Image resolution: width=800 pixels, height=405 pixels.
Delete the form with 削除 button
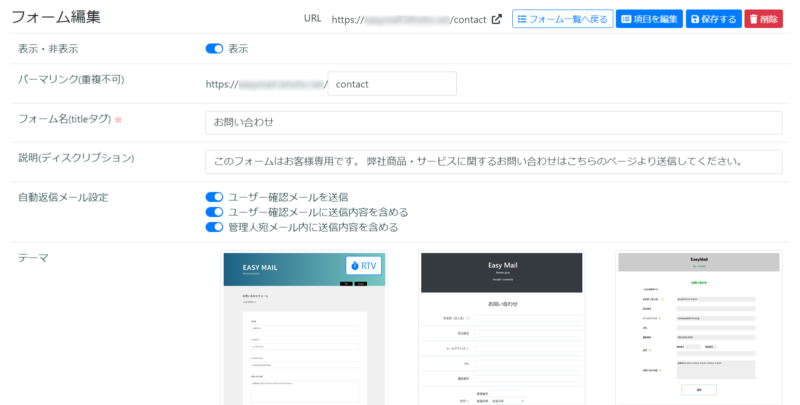pyautogui.click(x=763, y=19)
